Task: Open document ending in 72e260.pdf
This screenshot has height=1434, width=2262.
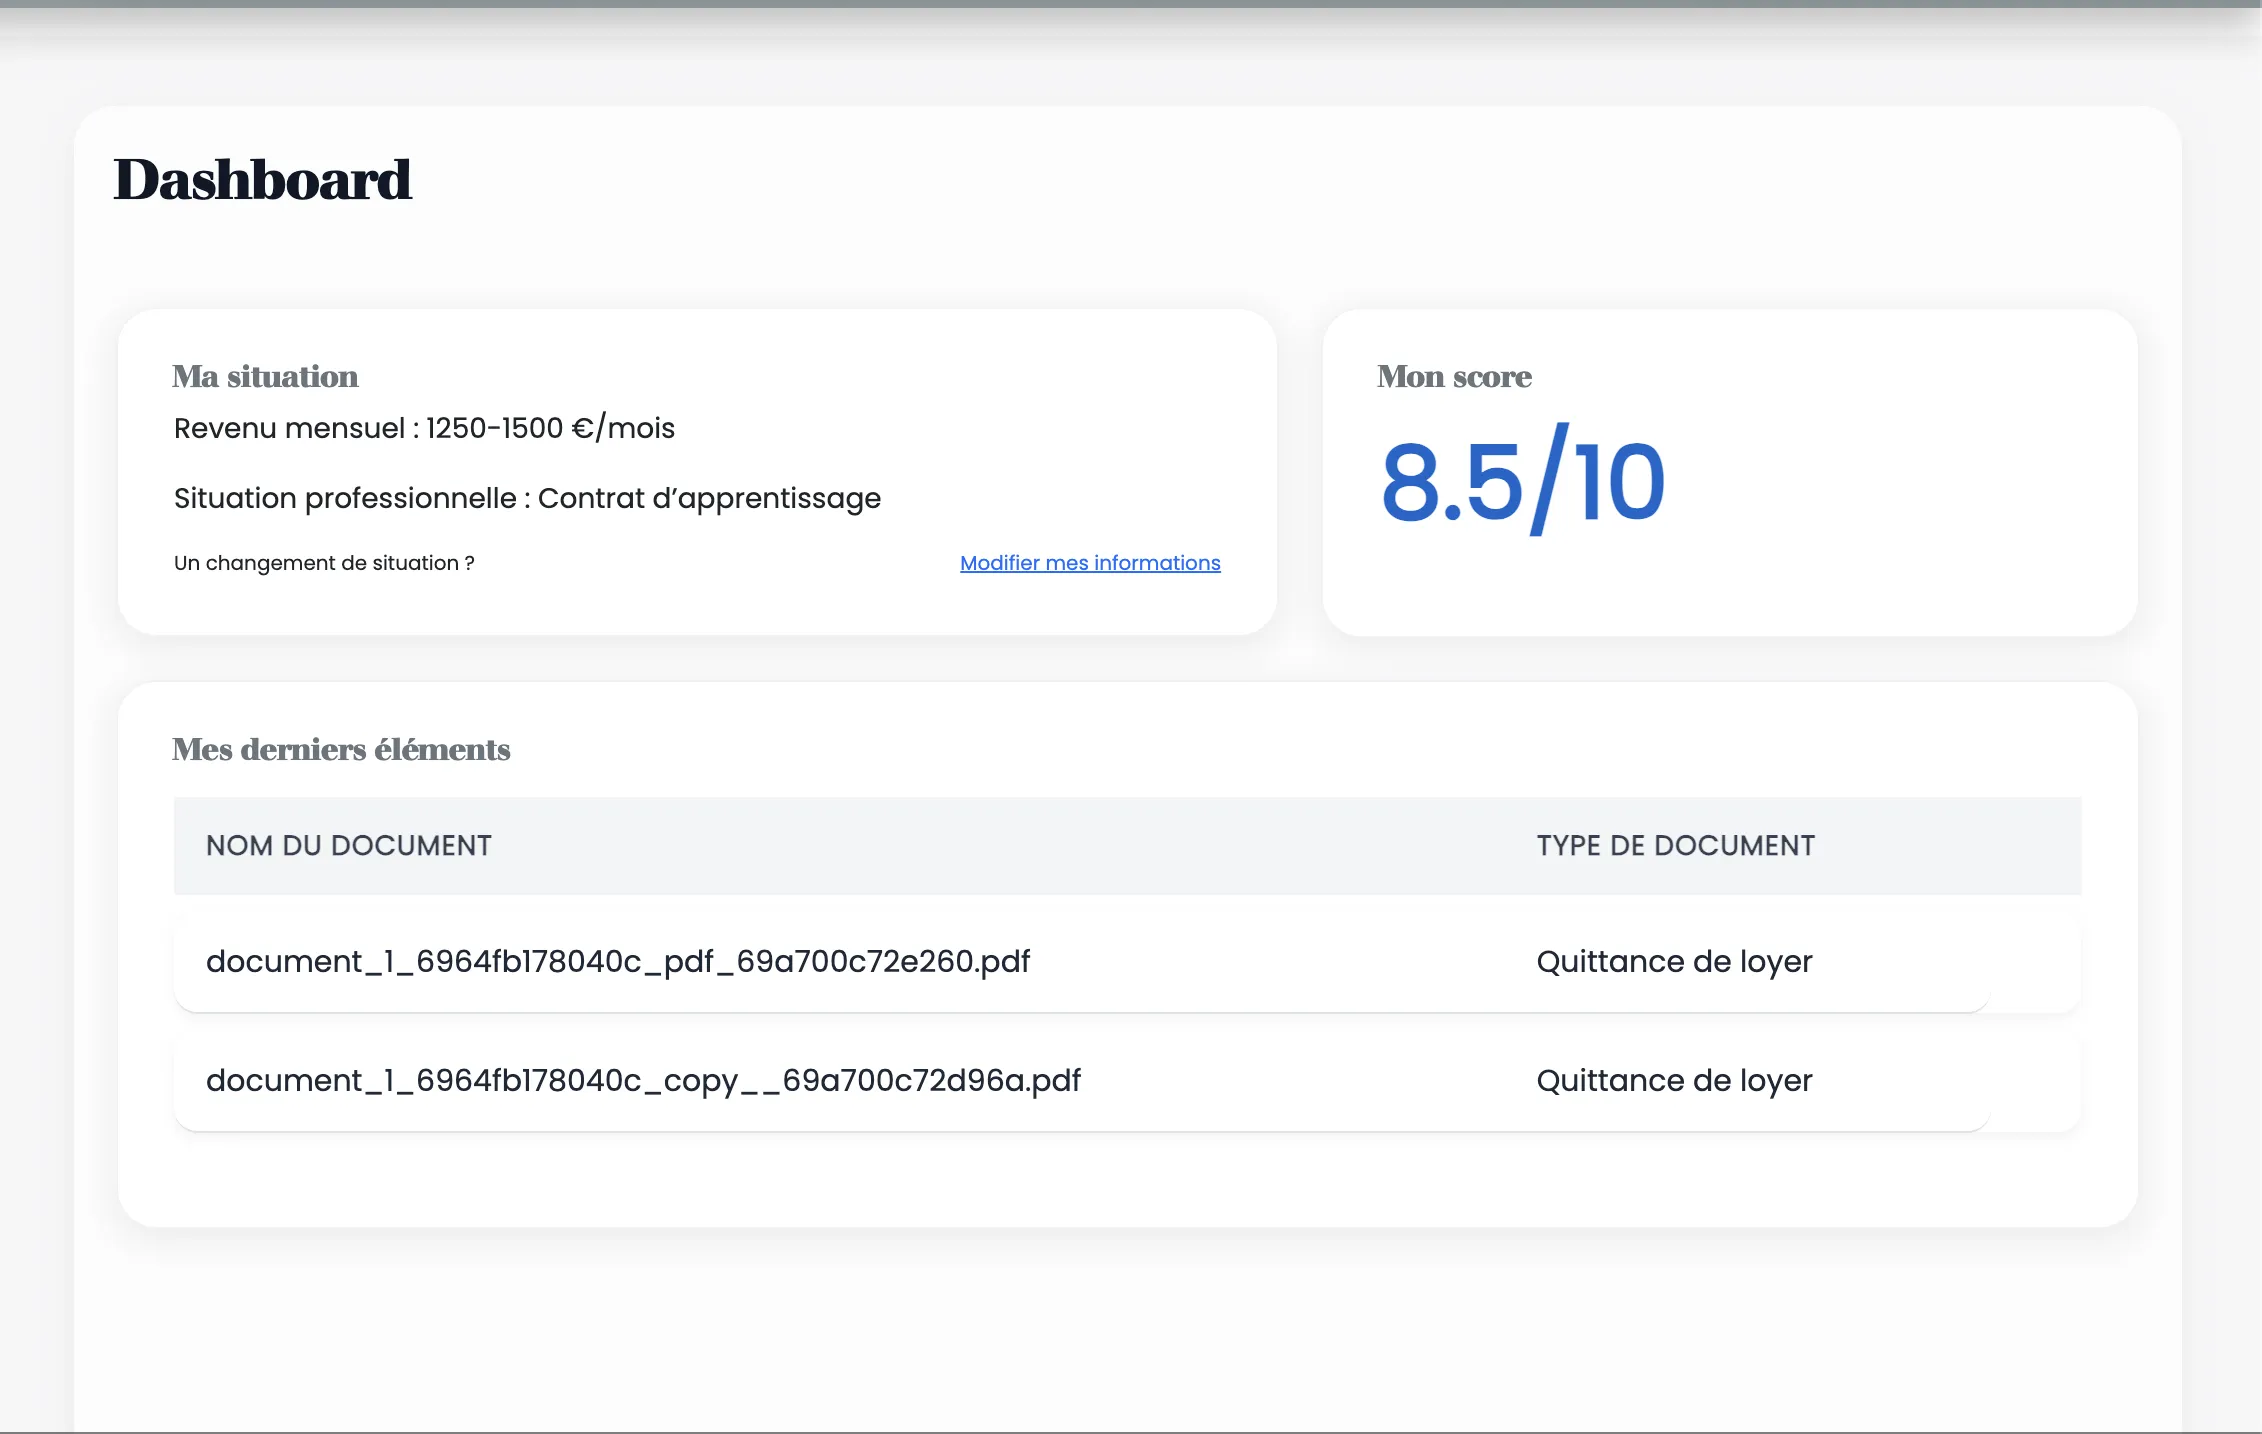Action: (x=617, y=961)
